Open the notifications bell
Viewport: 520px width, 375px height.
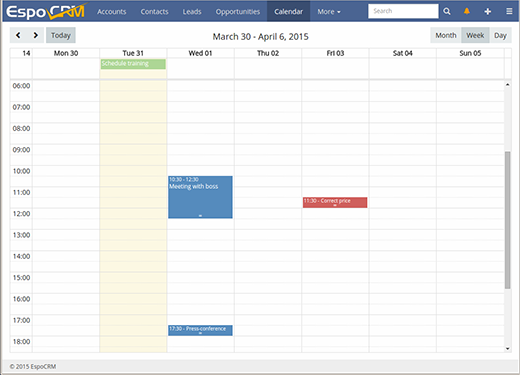pyautogui.click(x=467, y=11)
